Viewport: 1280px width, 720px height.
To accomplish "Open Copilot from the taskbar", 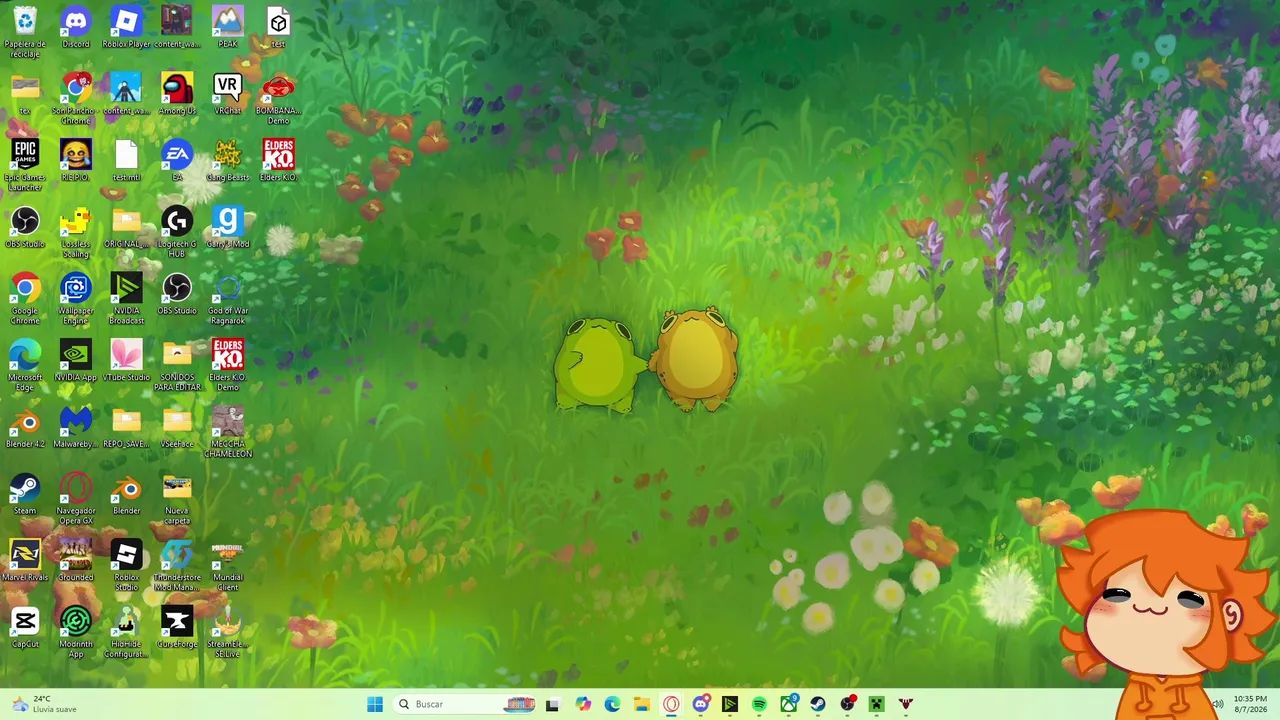I will [583, 704].
